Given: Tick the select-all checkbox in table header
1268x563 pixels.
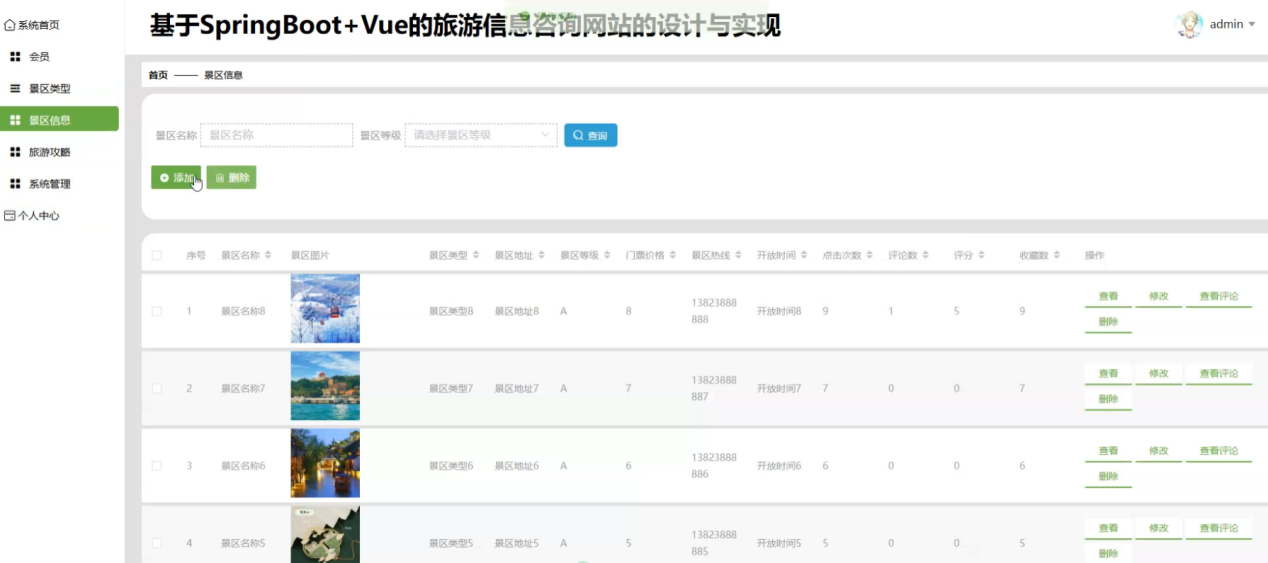Looking at the screenshot, I should tap(156, 255).
